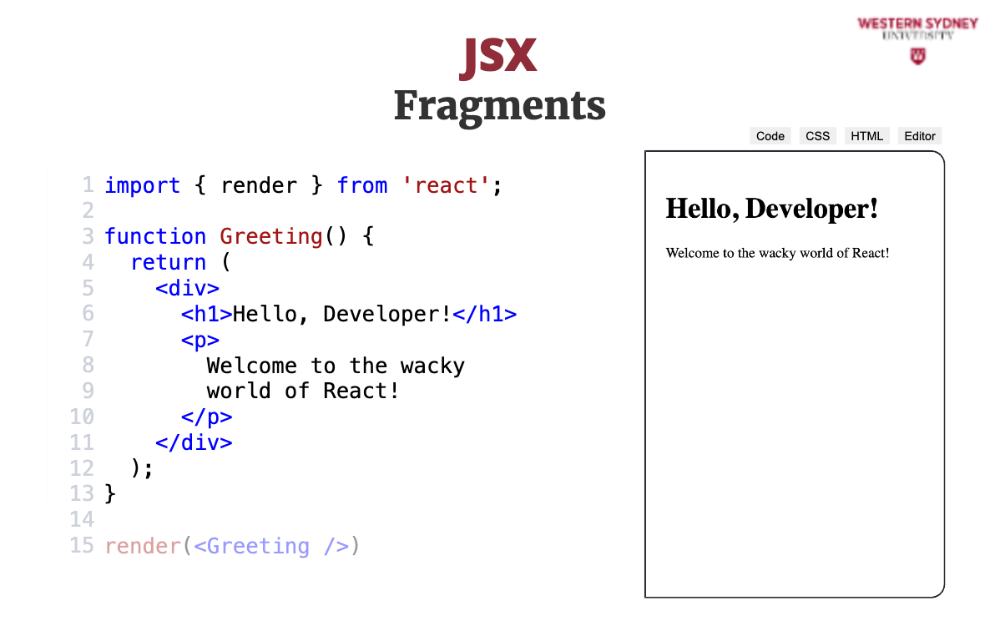Screen dimensions: 1000x624
Task: Click the return keyword on line 4
Action: (x=168, y=263)
